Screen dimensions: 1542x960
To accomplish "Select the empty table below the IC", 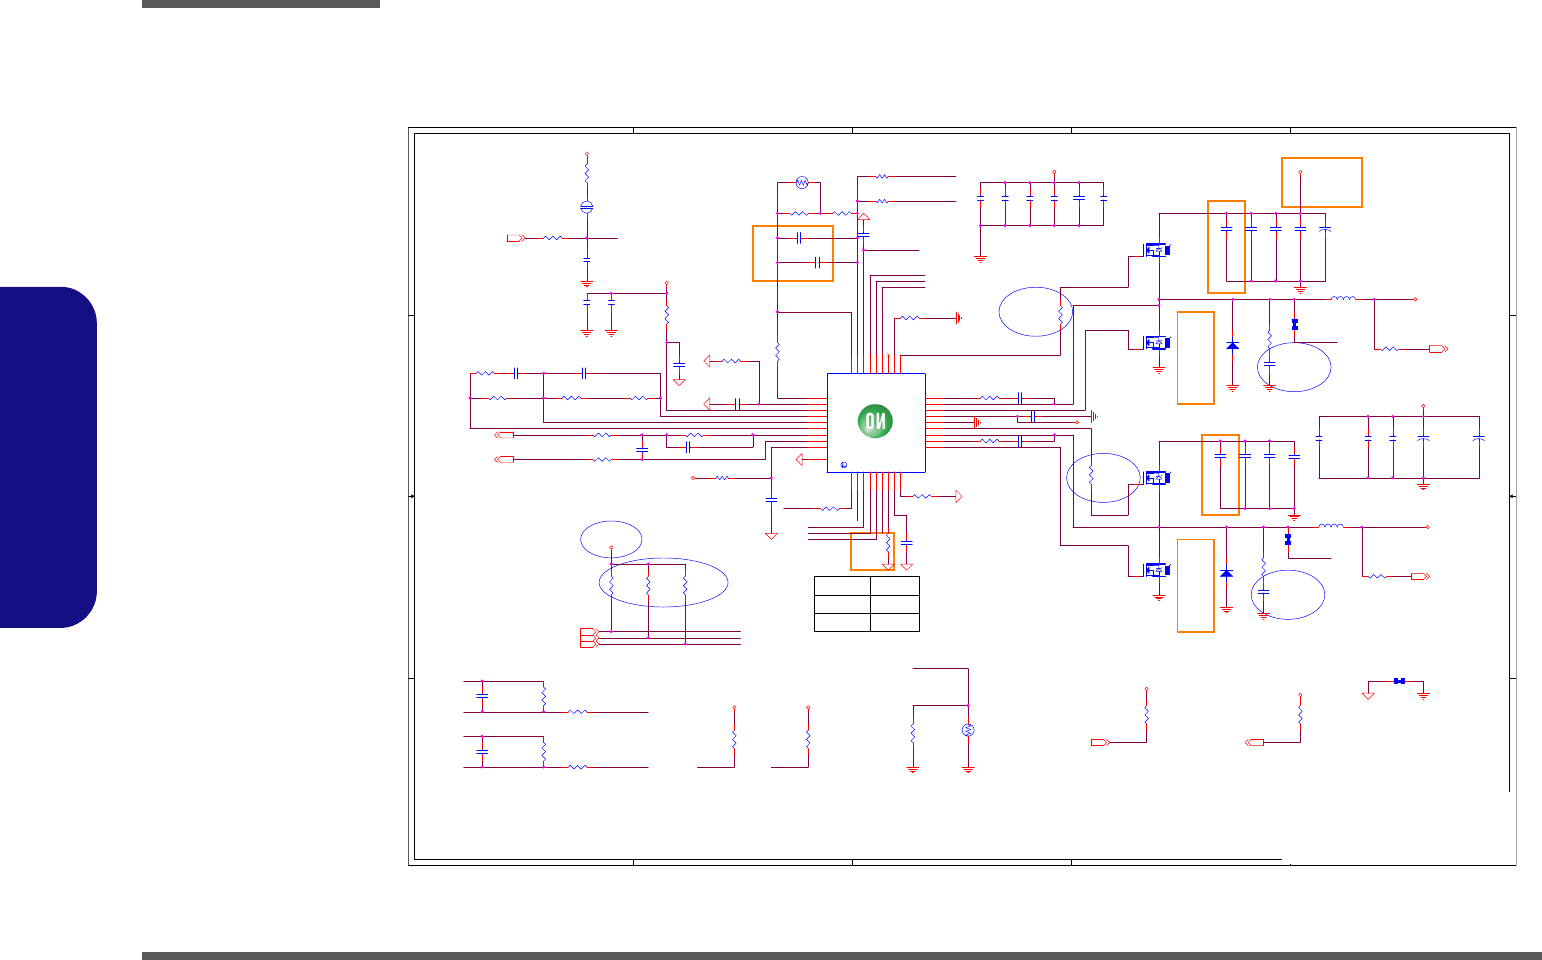I will (867, 604).
